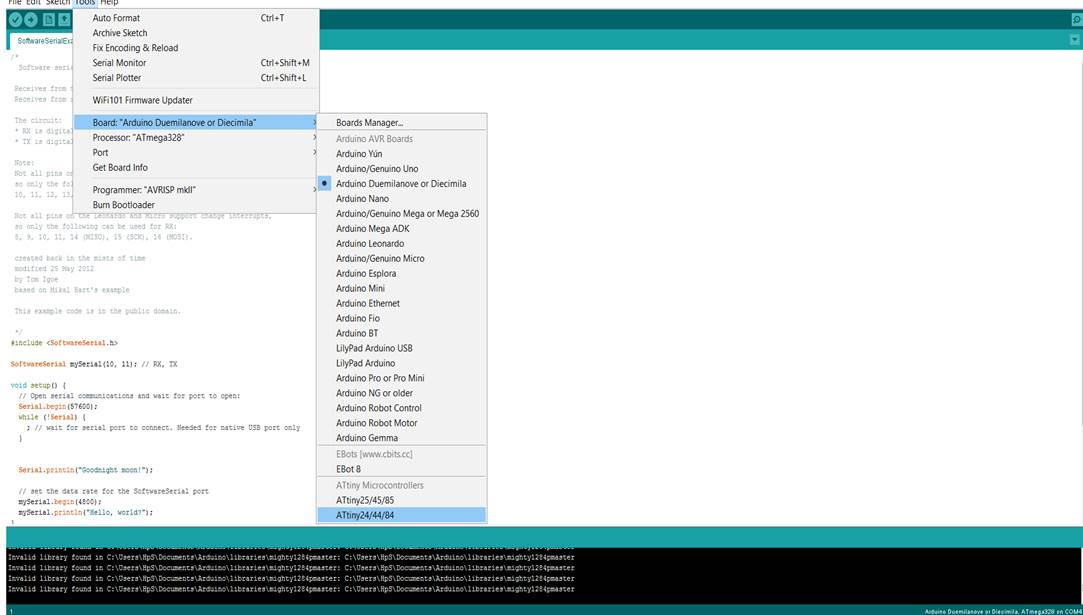The height and width of the screenshot is (615, 1083).
Task: Open the tab options dropdown arrow
Action: (1075, 41)
